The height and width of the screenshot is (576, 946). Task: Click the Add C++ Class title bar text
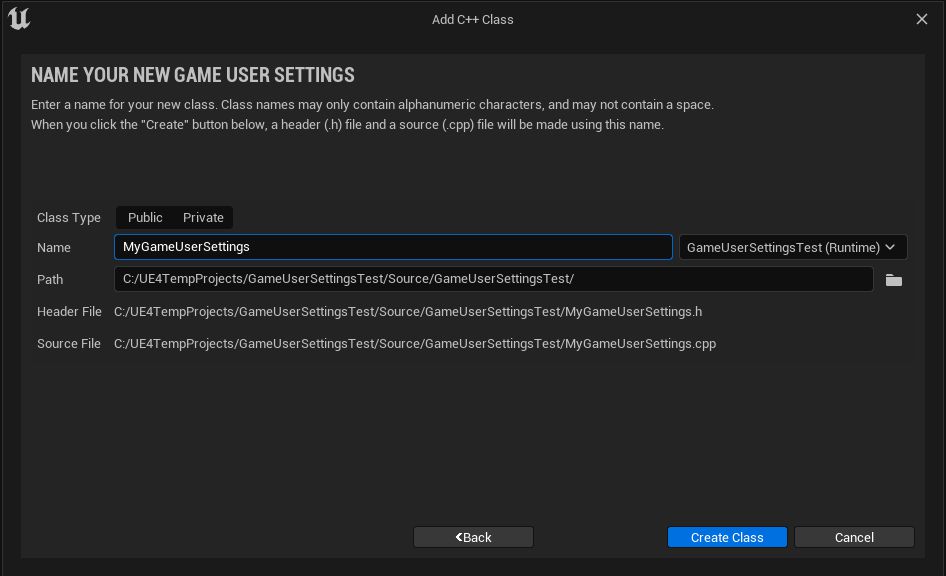pyautogui.click(x=472, y=19)
